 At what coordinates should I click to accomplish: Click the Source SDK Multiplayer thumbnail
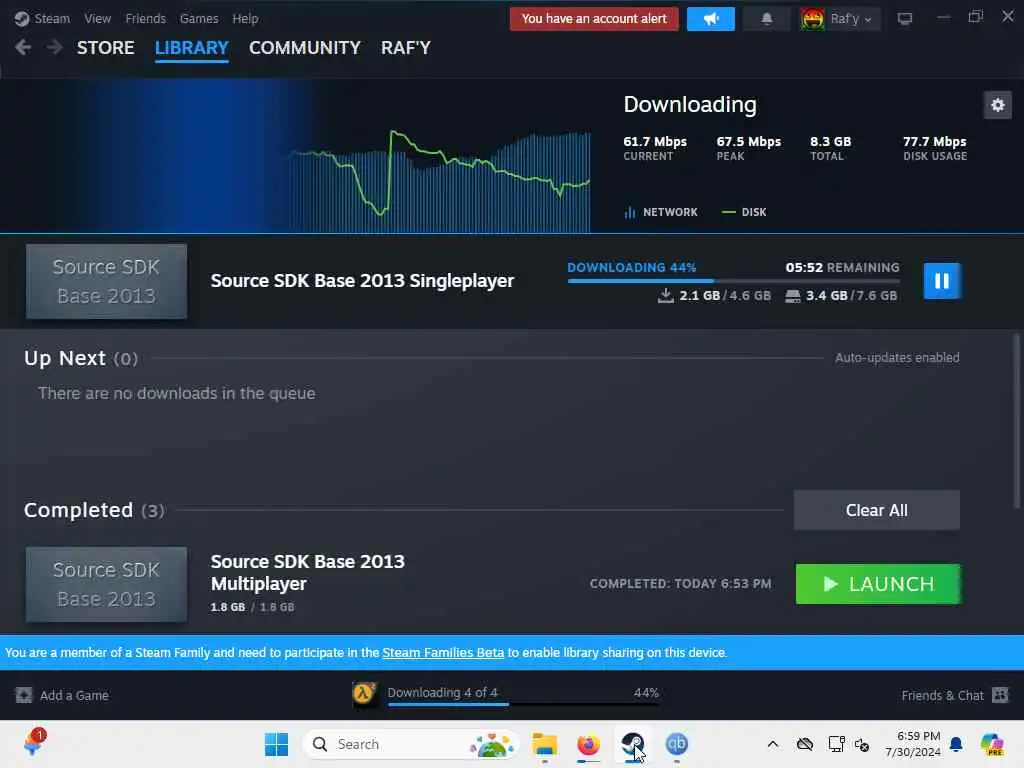pos(106,584)
